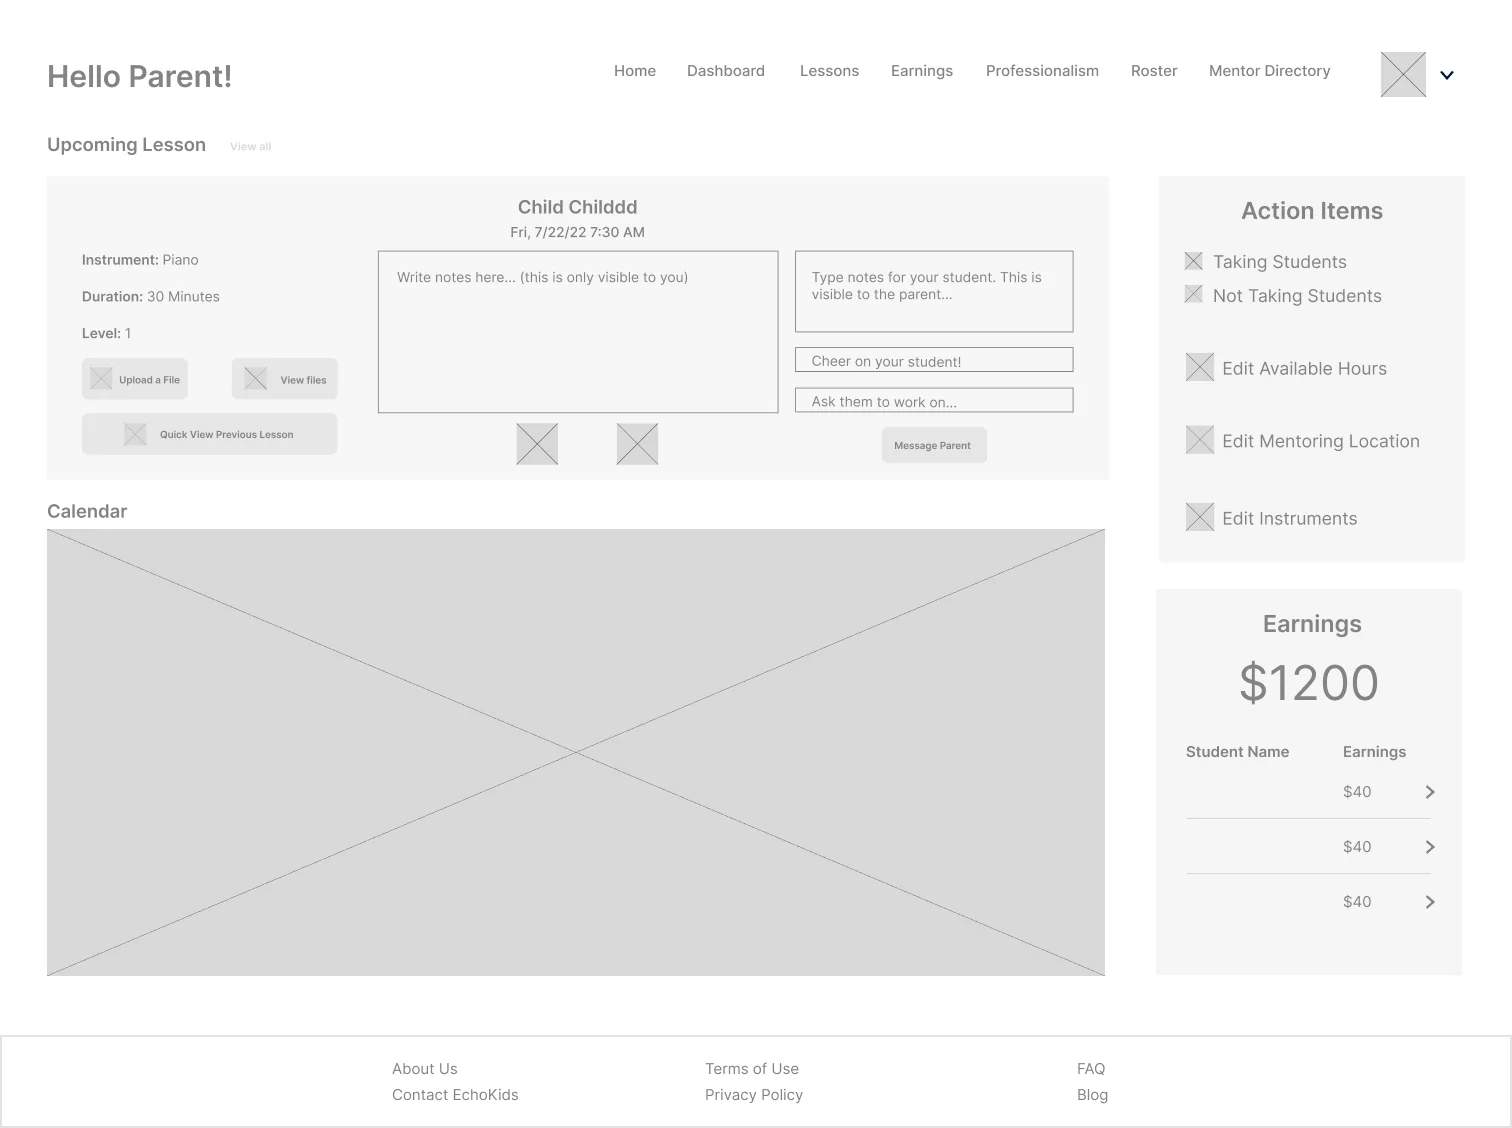This screenshot has width=1512, height=1128.
Task: Open the second $40 earnings row chevron
Action: point(1430,847)
